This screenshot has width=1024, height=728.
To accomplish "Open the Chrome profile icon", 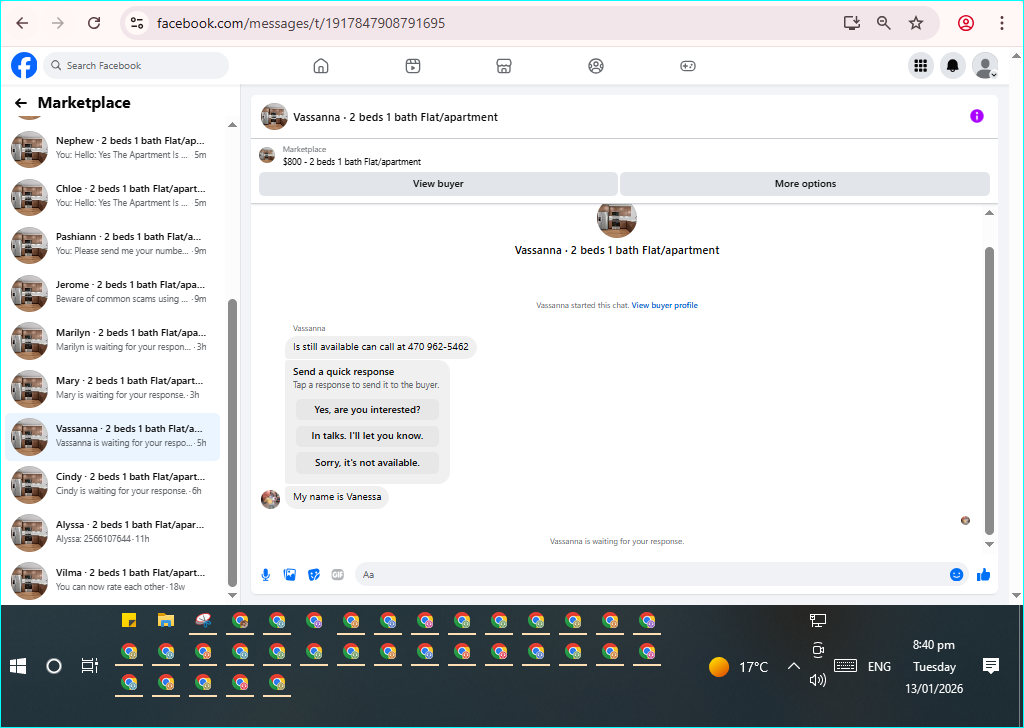I will click(x=966, y=23).
